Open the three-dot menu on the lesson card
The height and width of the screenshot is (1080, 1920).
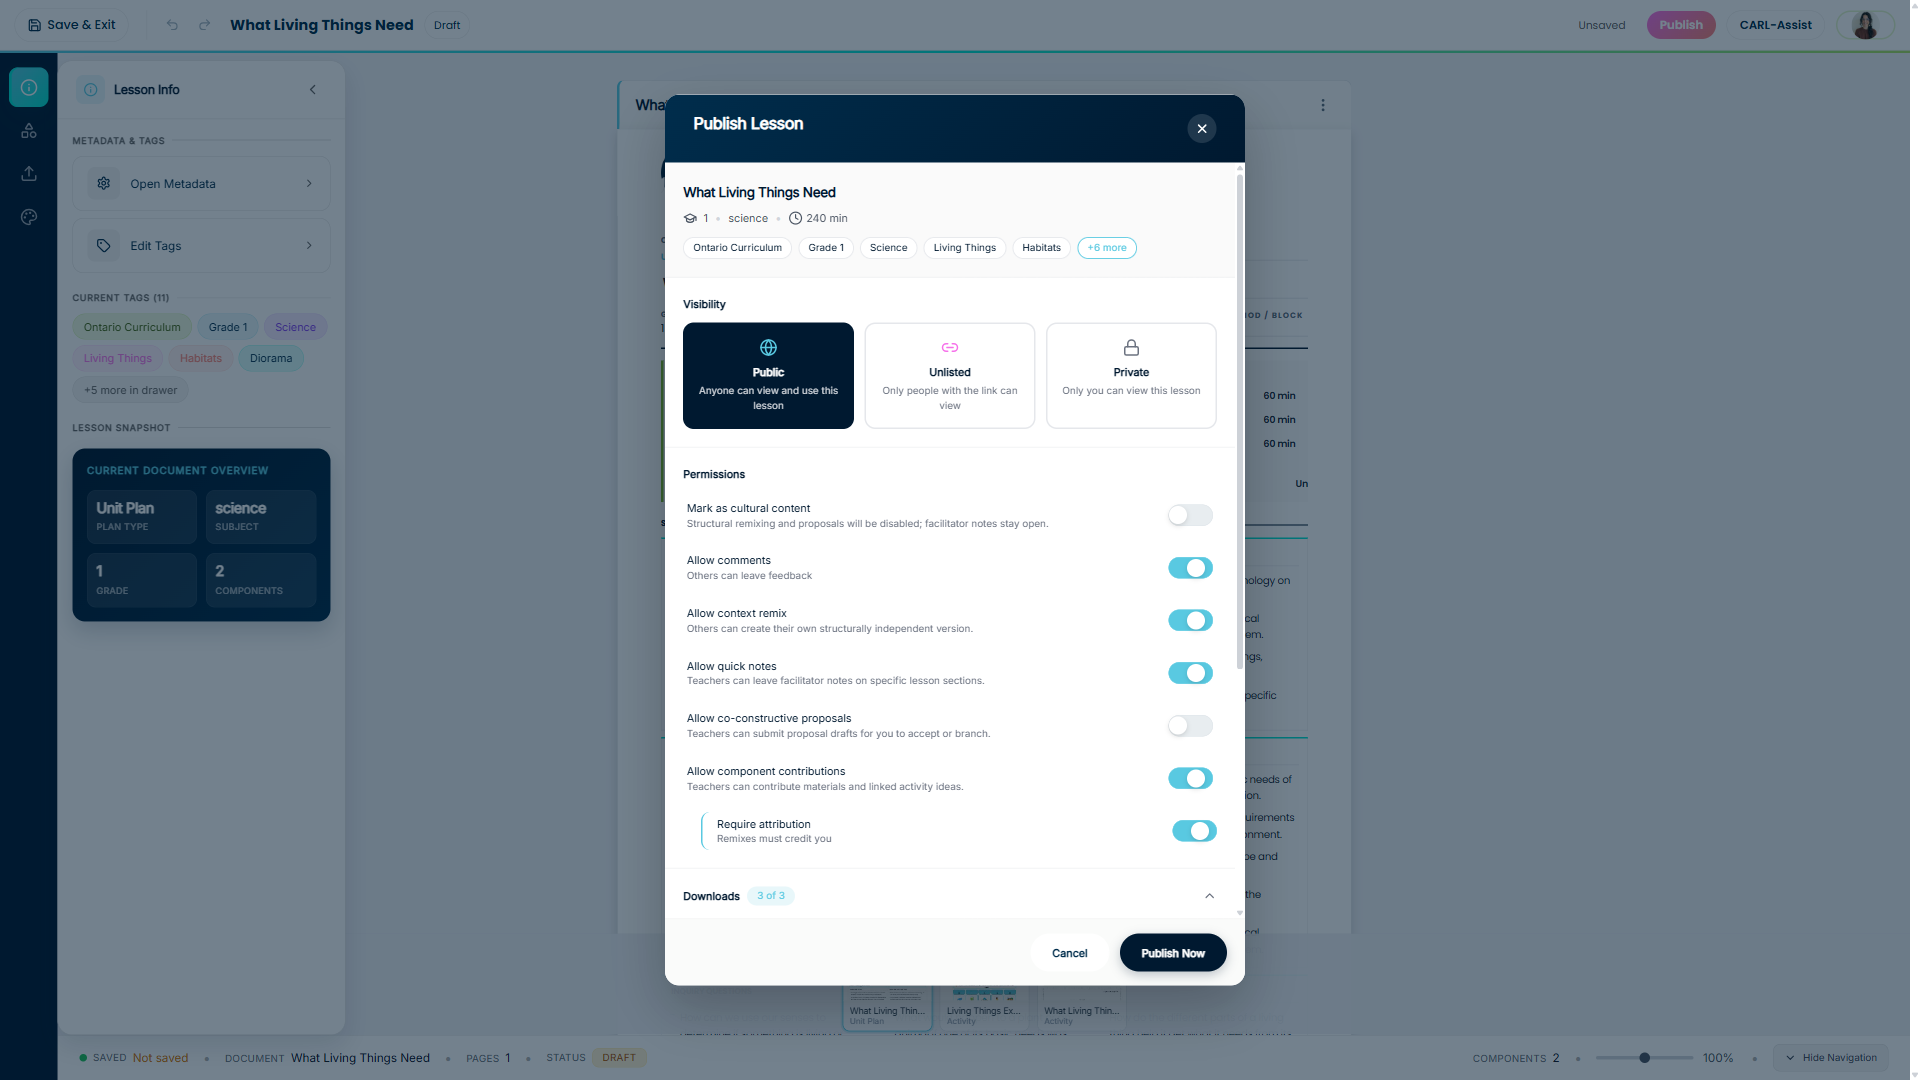[x=1322, y=104]
